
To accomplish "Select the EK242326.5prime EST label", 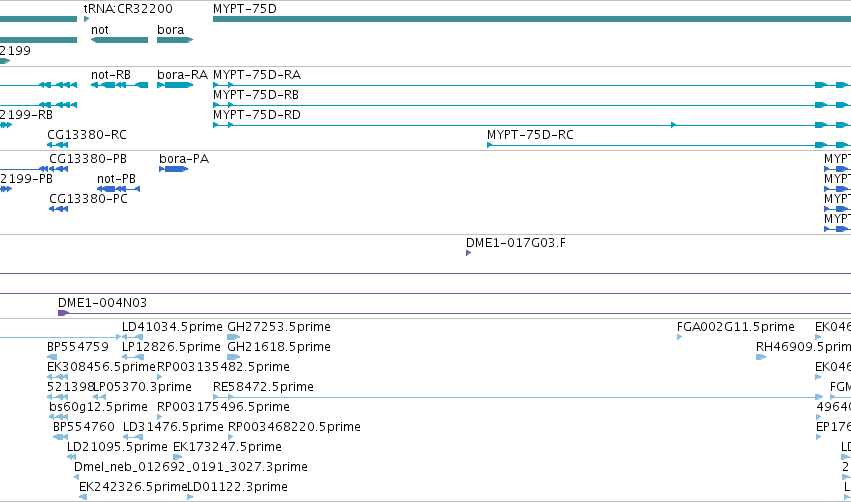I will click(133, 487).
